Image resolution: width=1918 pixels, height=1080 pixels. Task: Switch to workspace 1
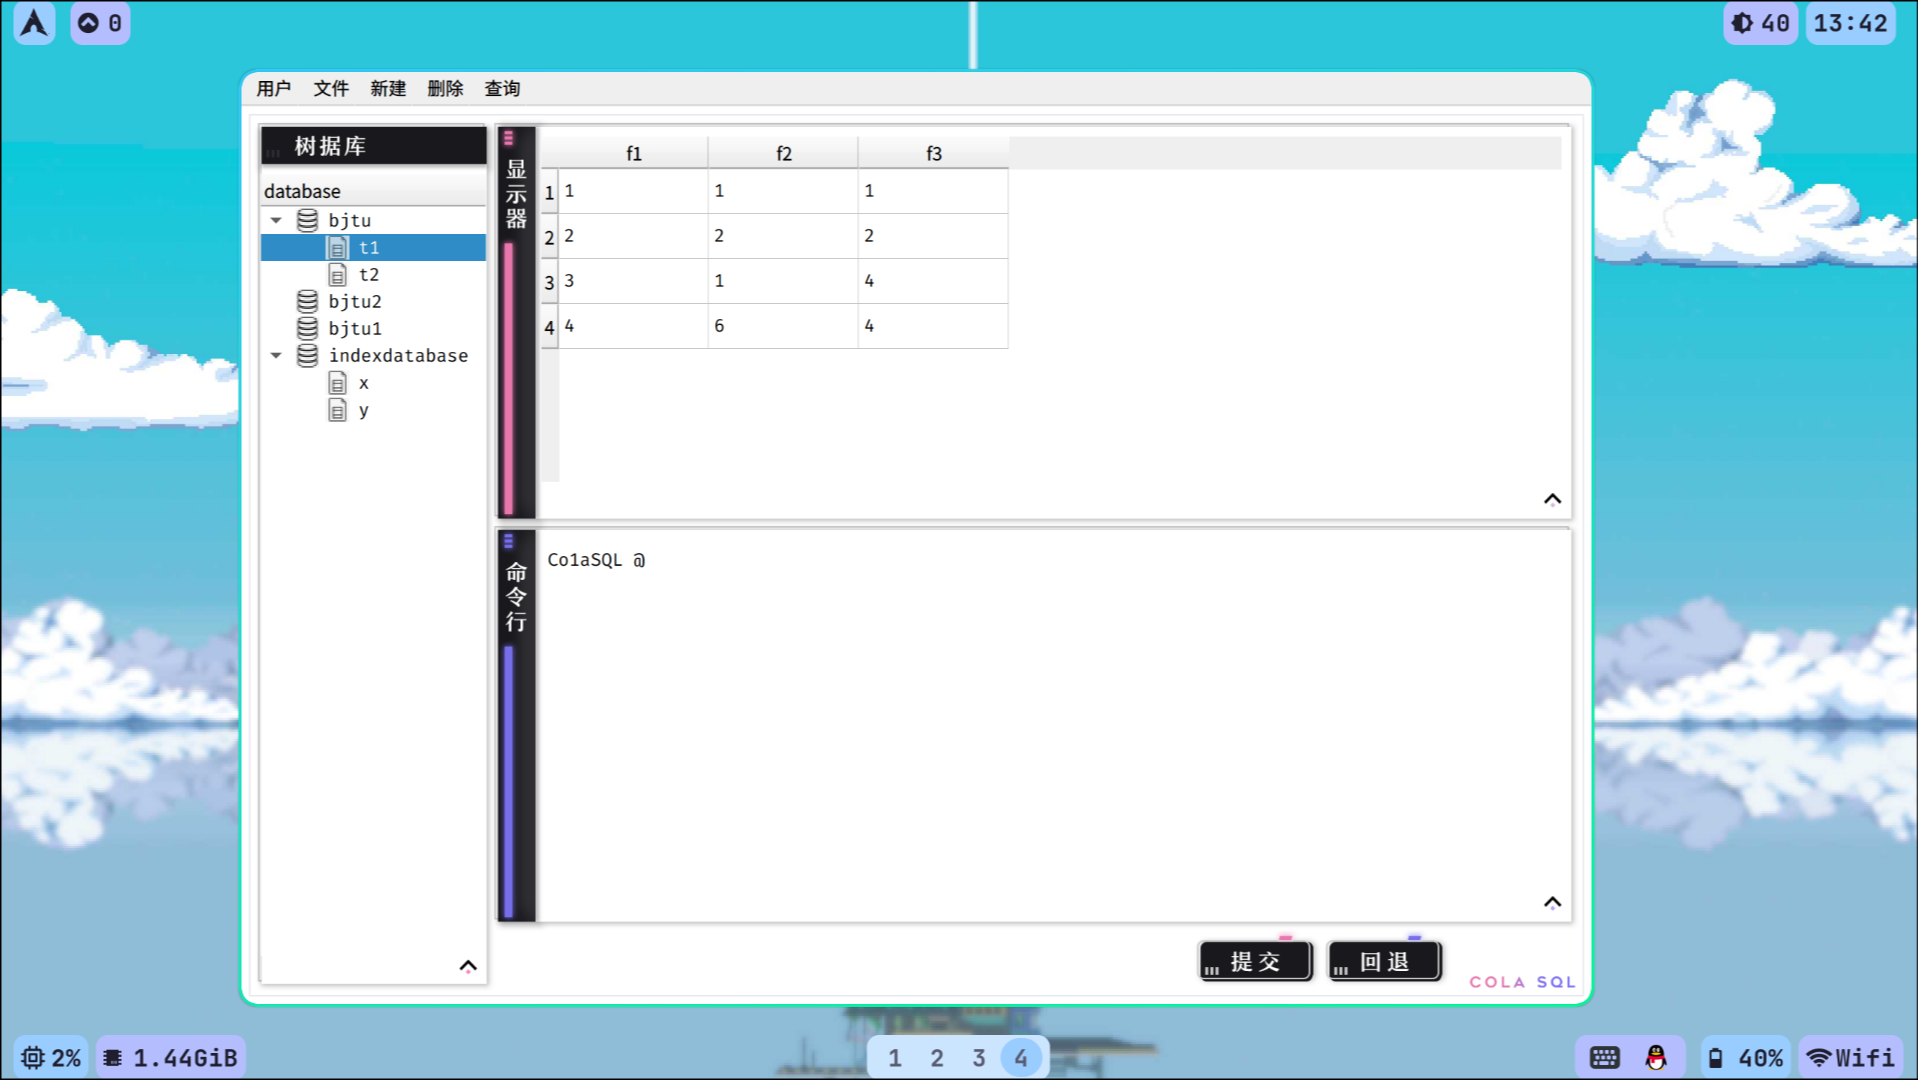[895, 1057]
